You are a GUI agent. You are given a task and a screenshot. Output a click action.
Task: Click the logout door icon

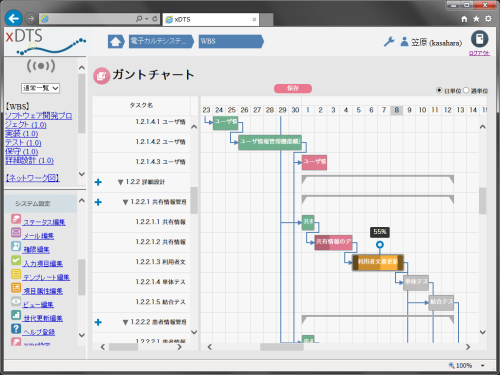tap(479, 39)
